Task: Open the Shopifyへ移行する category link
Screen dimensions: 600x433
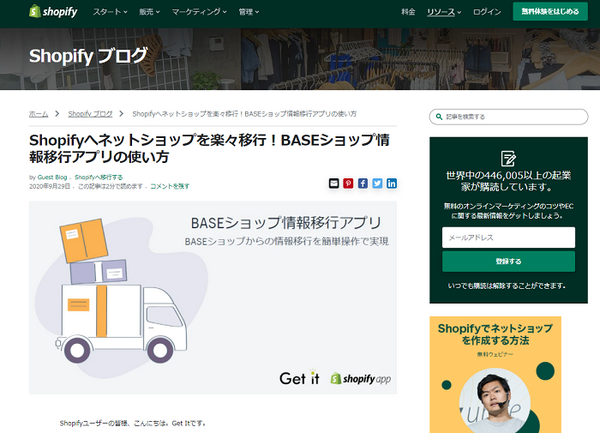Action: click(99, 177)
